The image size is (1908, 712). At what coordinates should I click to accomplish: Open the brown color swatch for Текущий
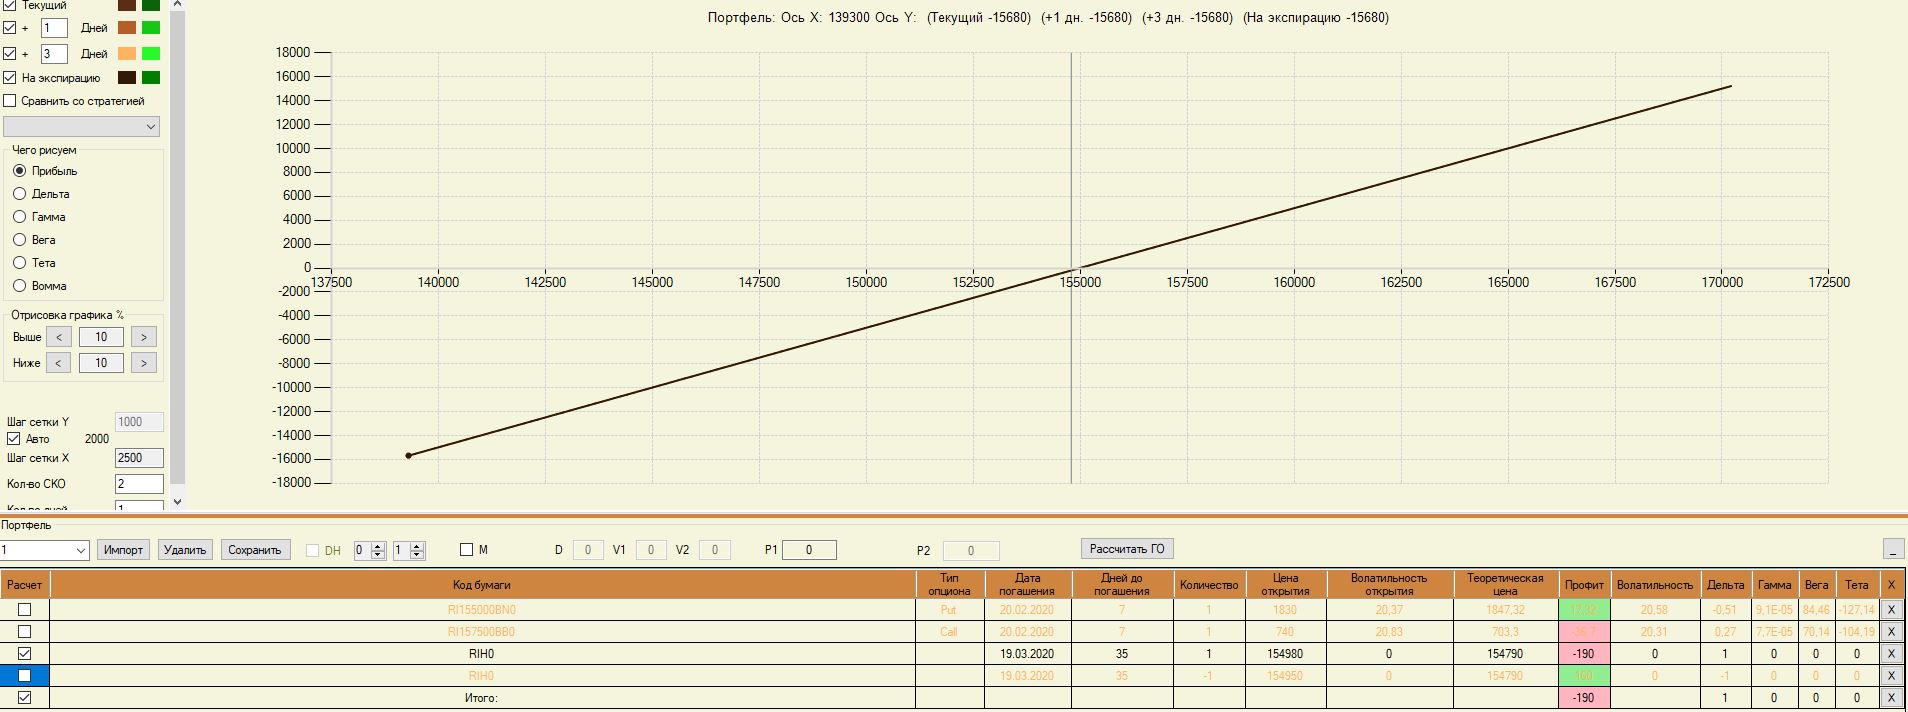pos(127,5)
